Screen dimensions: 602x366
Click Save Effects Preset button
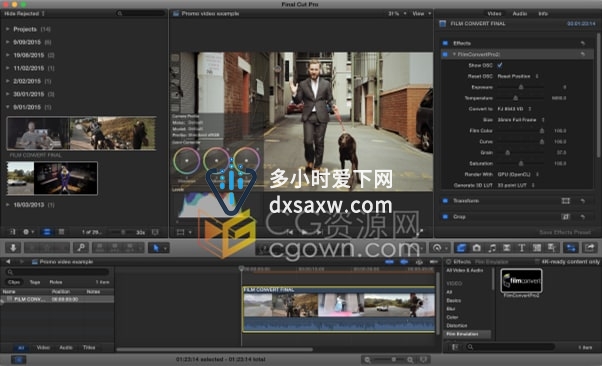(565, 232)
